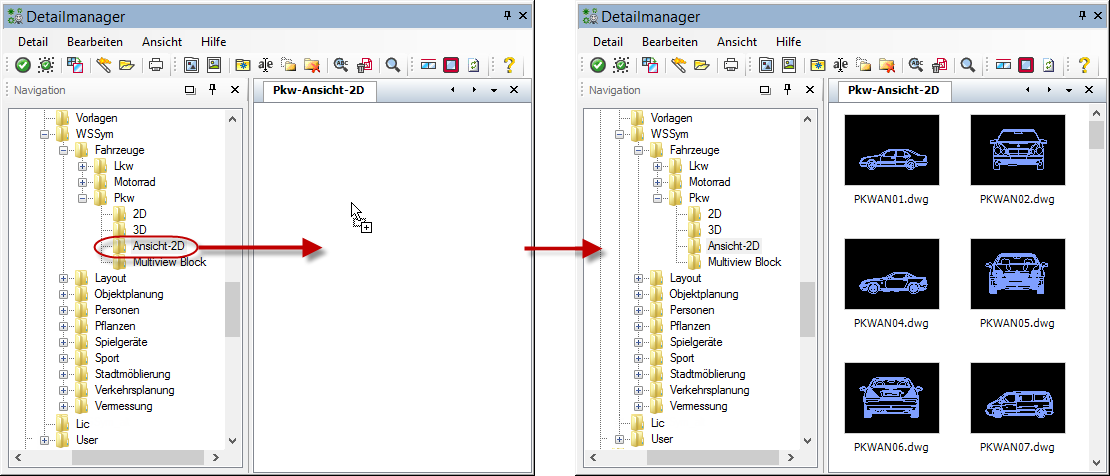The width and height of the screenshot is (1110, 476).
Task: Click the navigation tree scrollbar thumb in left window
Action: (233, 309)
